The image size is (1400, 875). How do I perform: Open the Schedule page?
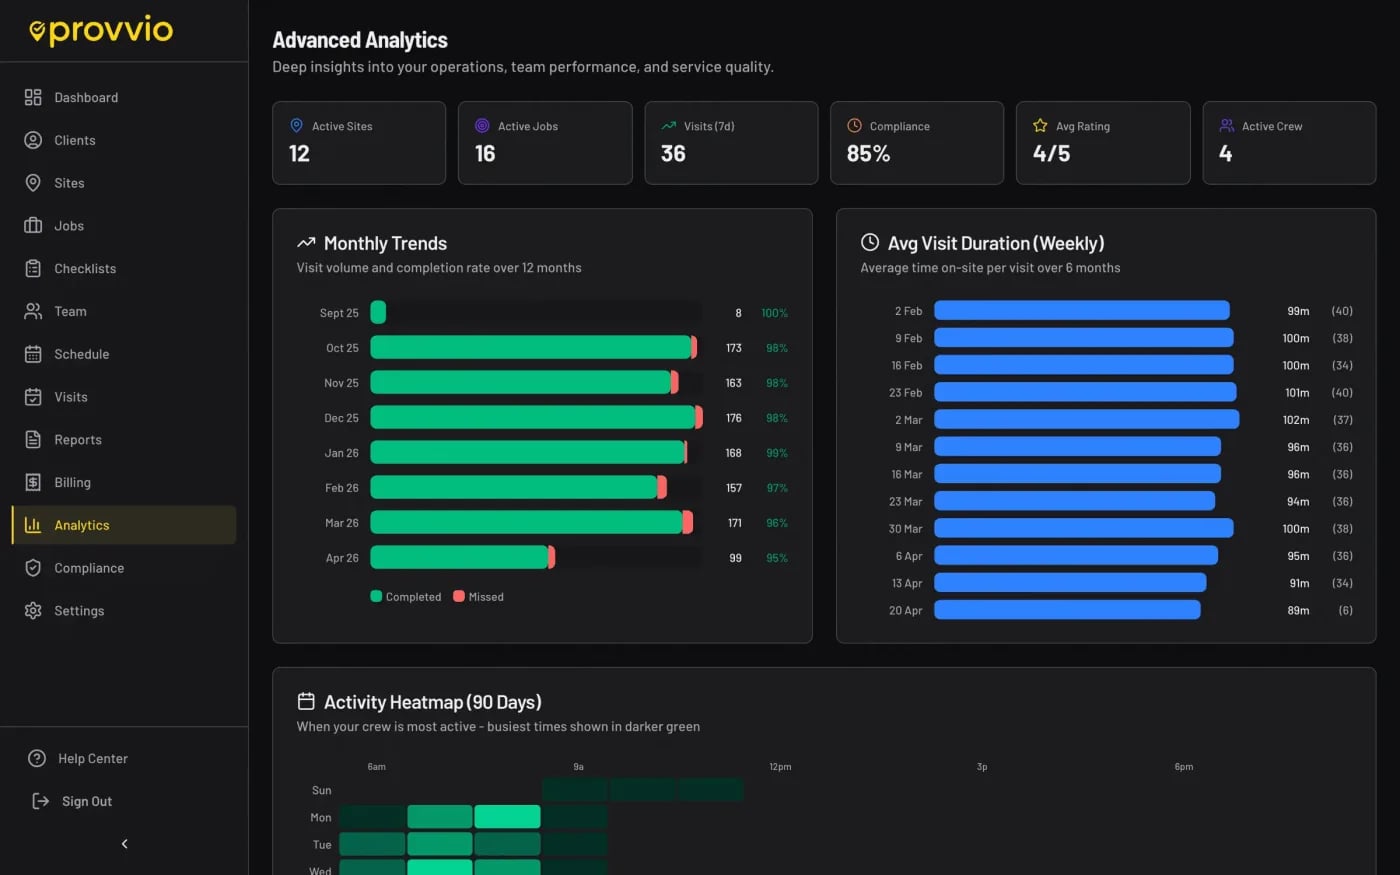click(124, 354)
